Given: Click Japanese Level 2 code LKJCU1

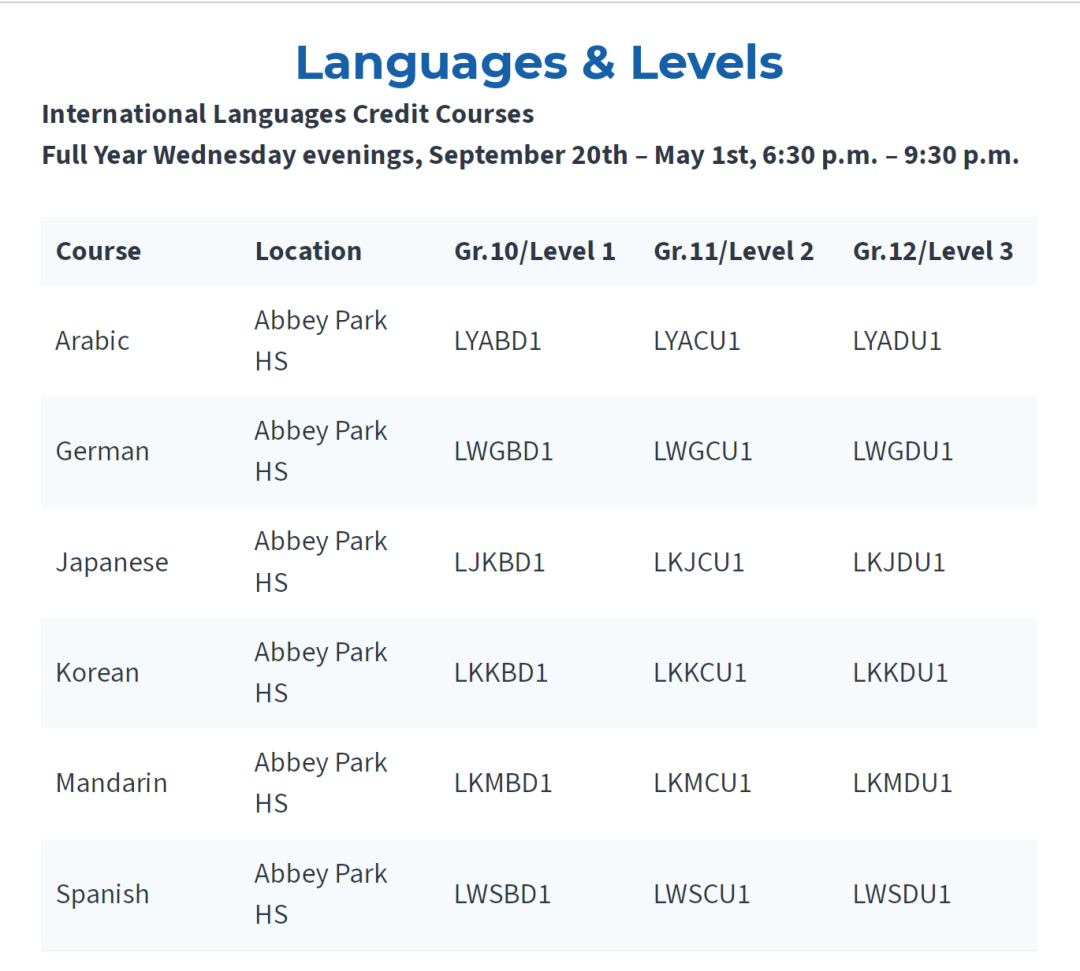Looking at the screenshot, I should tap(698, 563).
